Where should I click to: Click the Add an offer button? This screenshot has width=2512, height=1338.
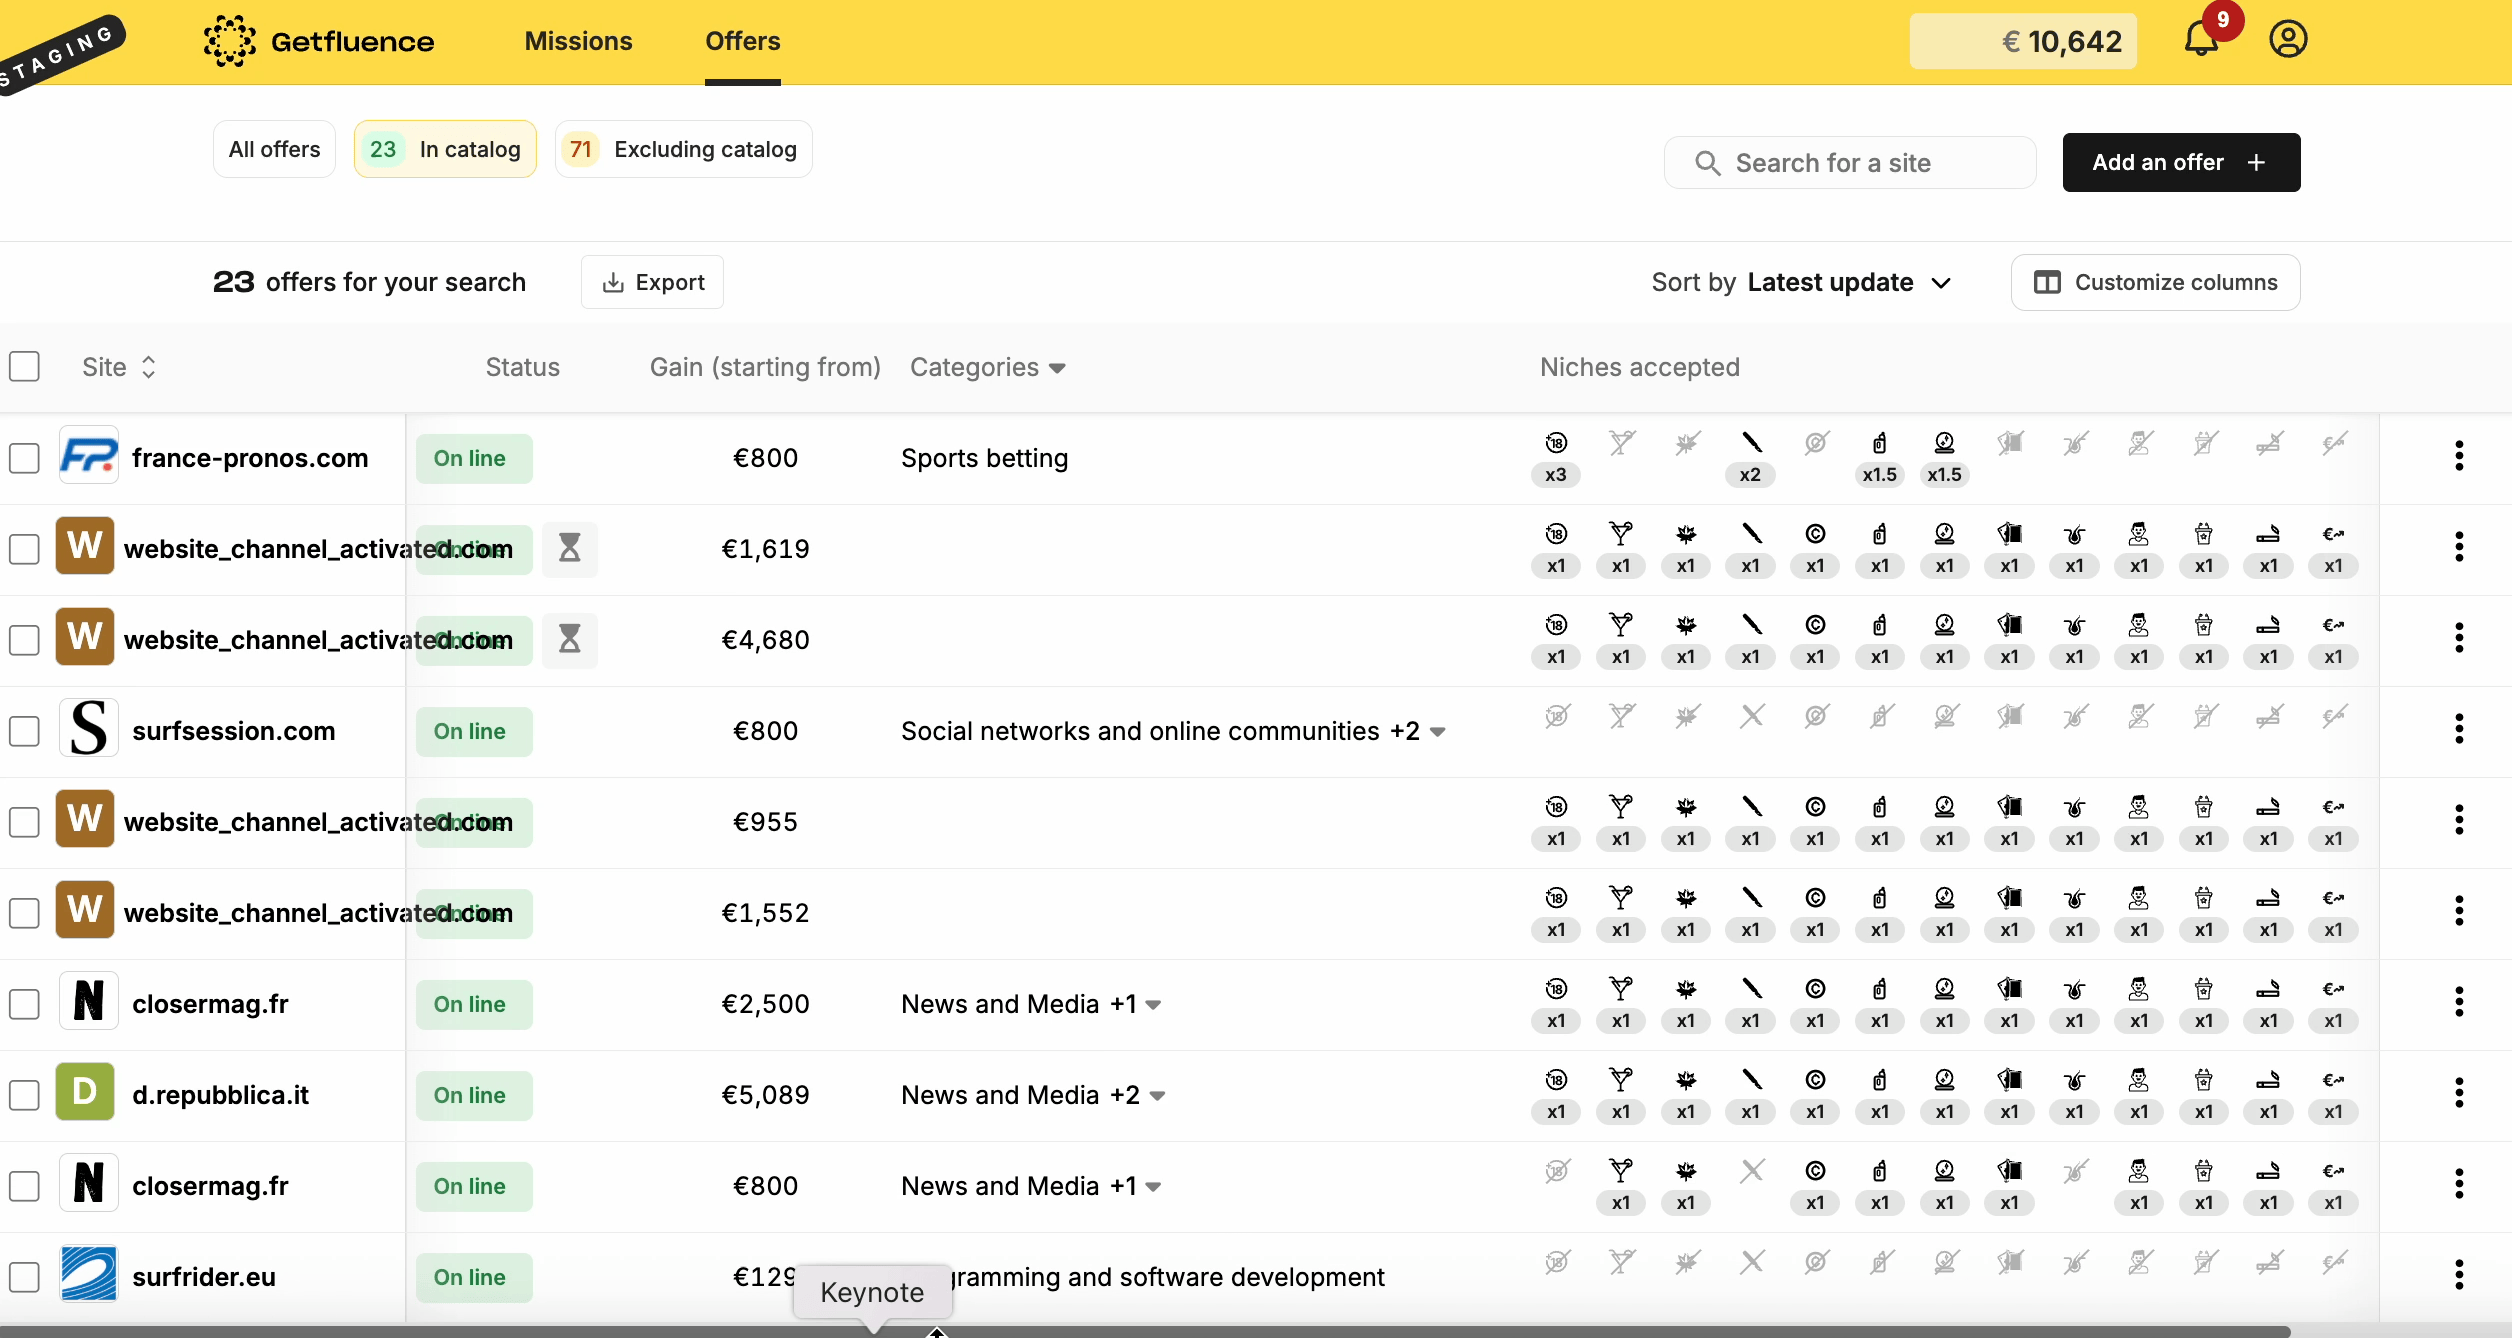click(x=2180, y=162)
